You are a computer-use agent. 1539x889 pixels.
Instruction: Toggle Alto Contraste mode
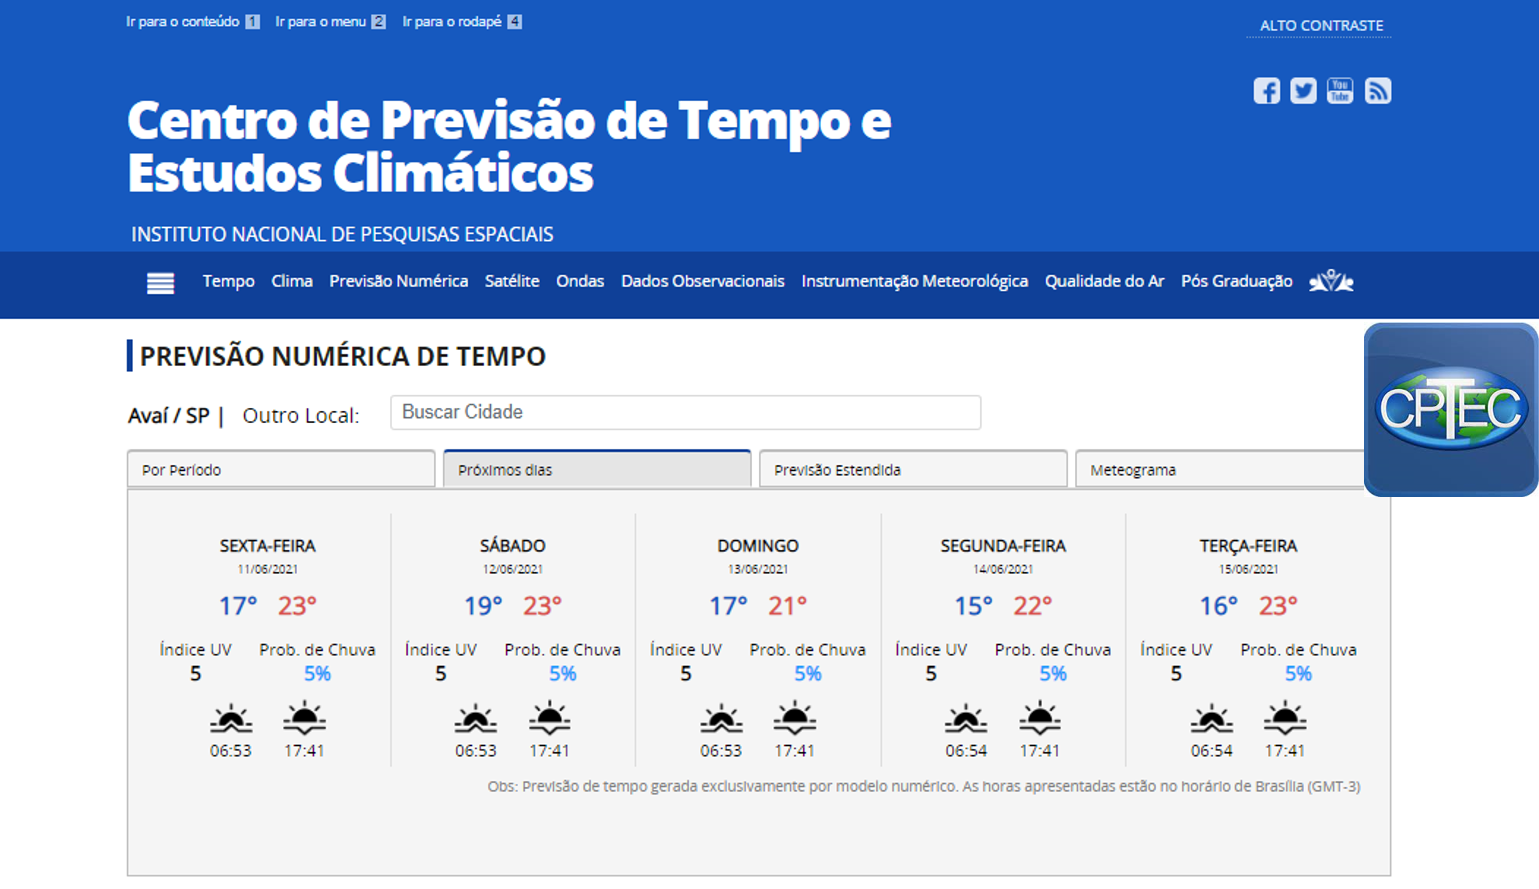click(1320, 26)
